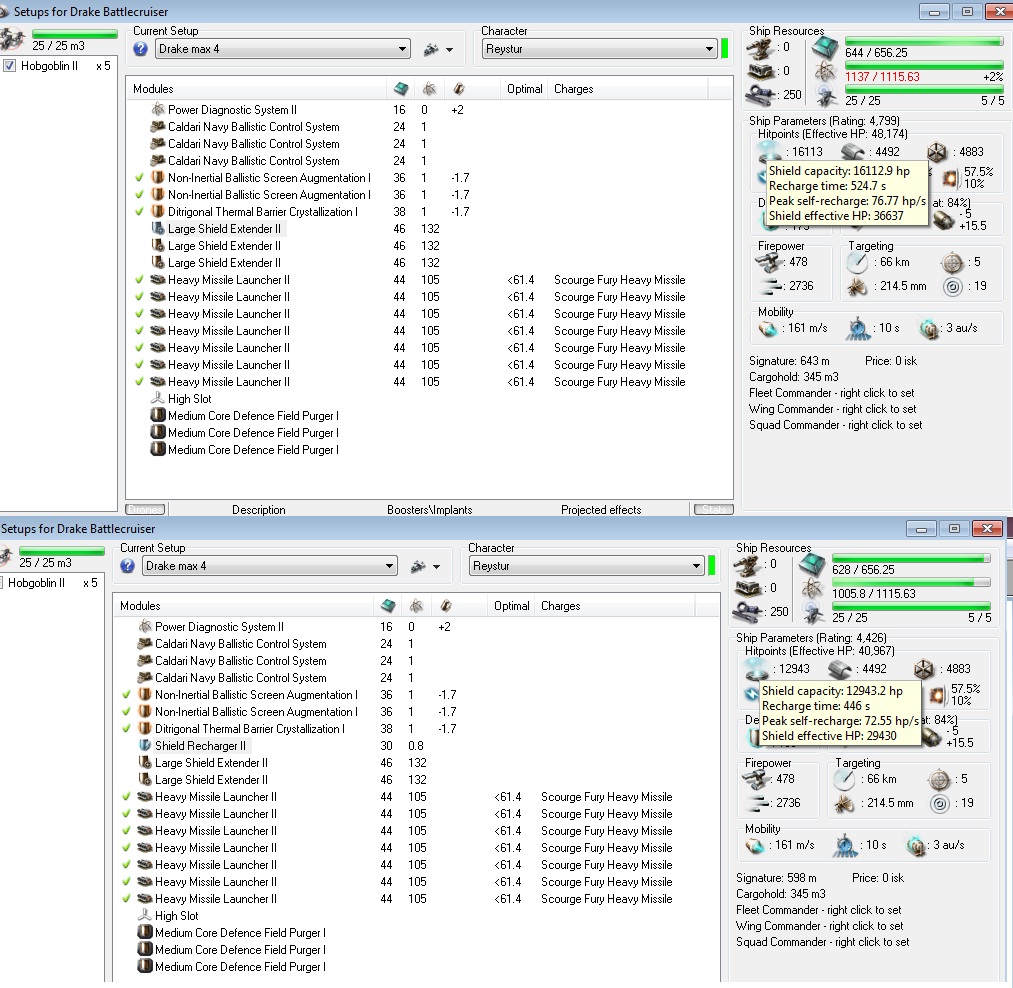
Task: Toggle the first Heavy Missile Launcher II checkmark in top window
Action: [x=139, y=280]
